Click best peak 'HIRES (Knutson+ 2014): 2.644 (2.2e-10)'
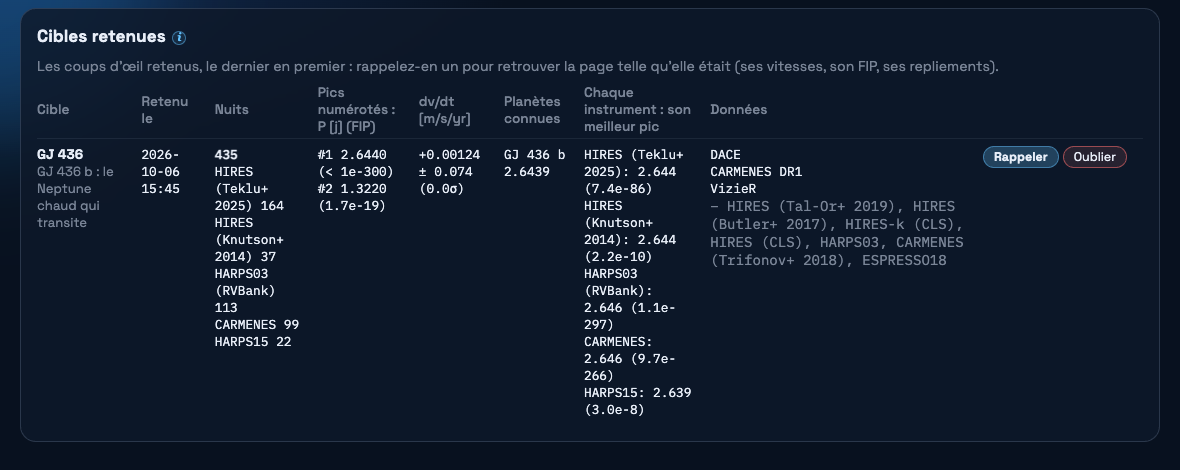 (630, 231)
